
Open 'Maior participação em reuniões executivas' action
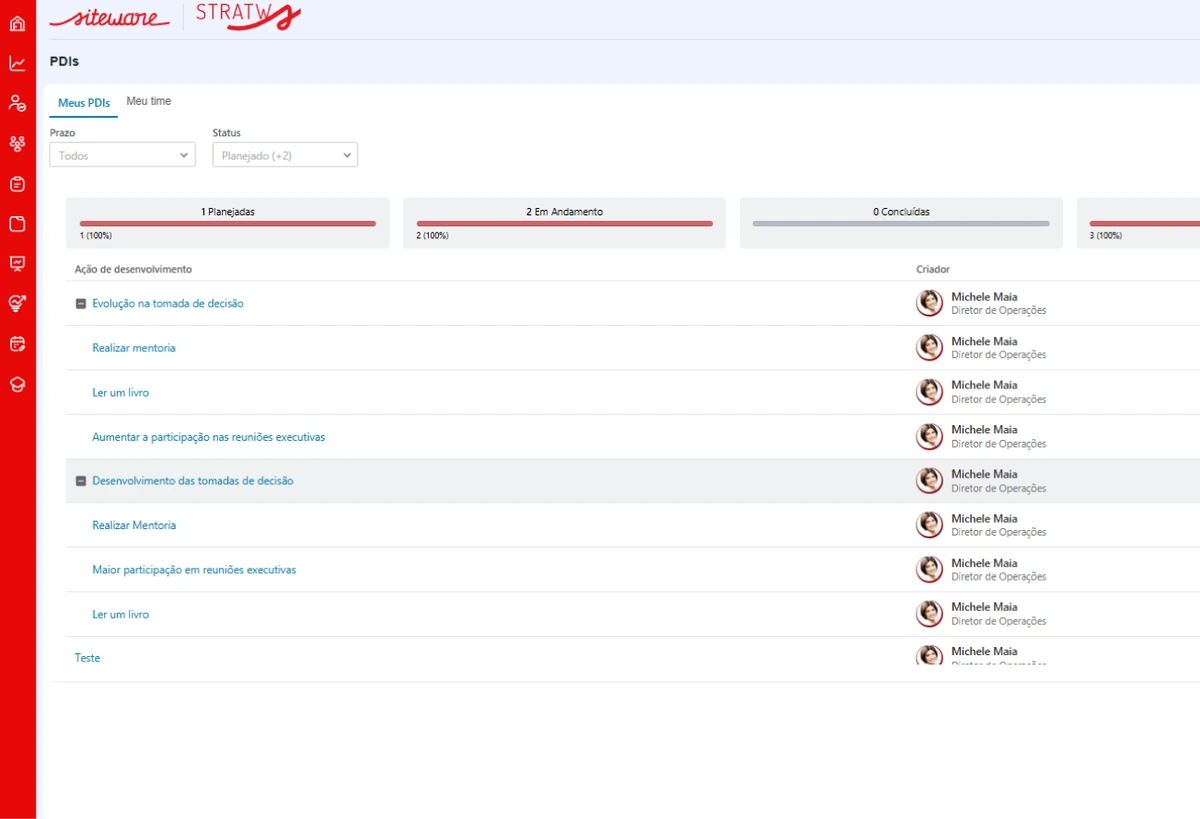[194, 570]
